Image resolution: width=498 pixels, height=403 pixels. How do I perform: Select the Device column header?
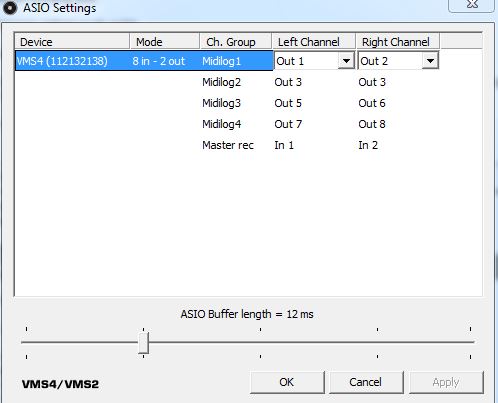pos(72,42)
